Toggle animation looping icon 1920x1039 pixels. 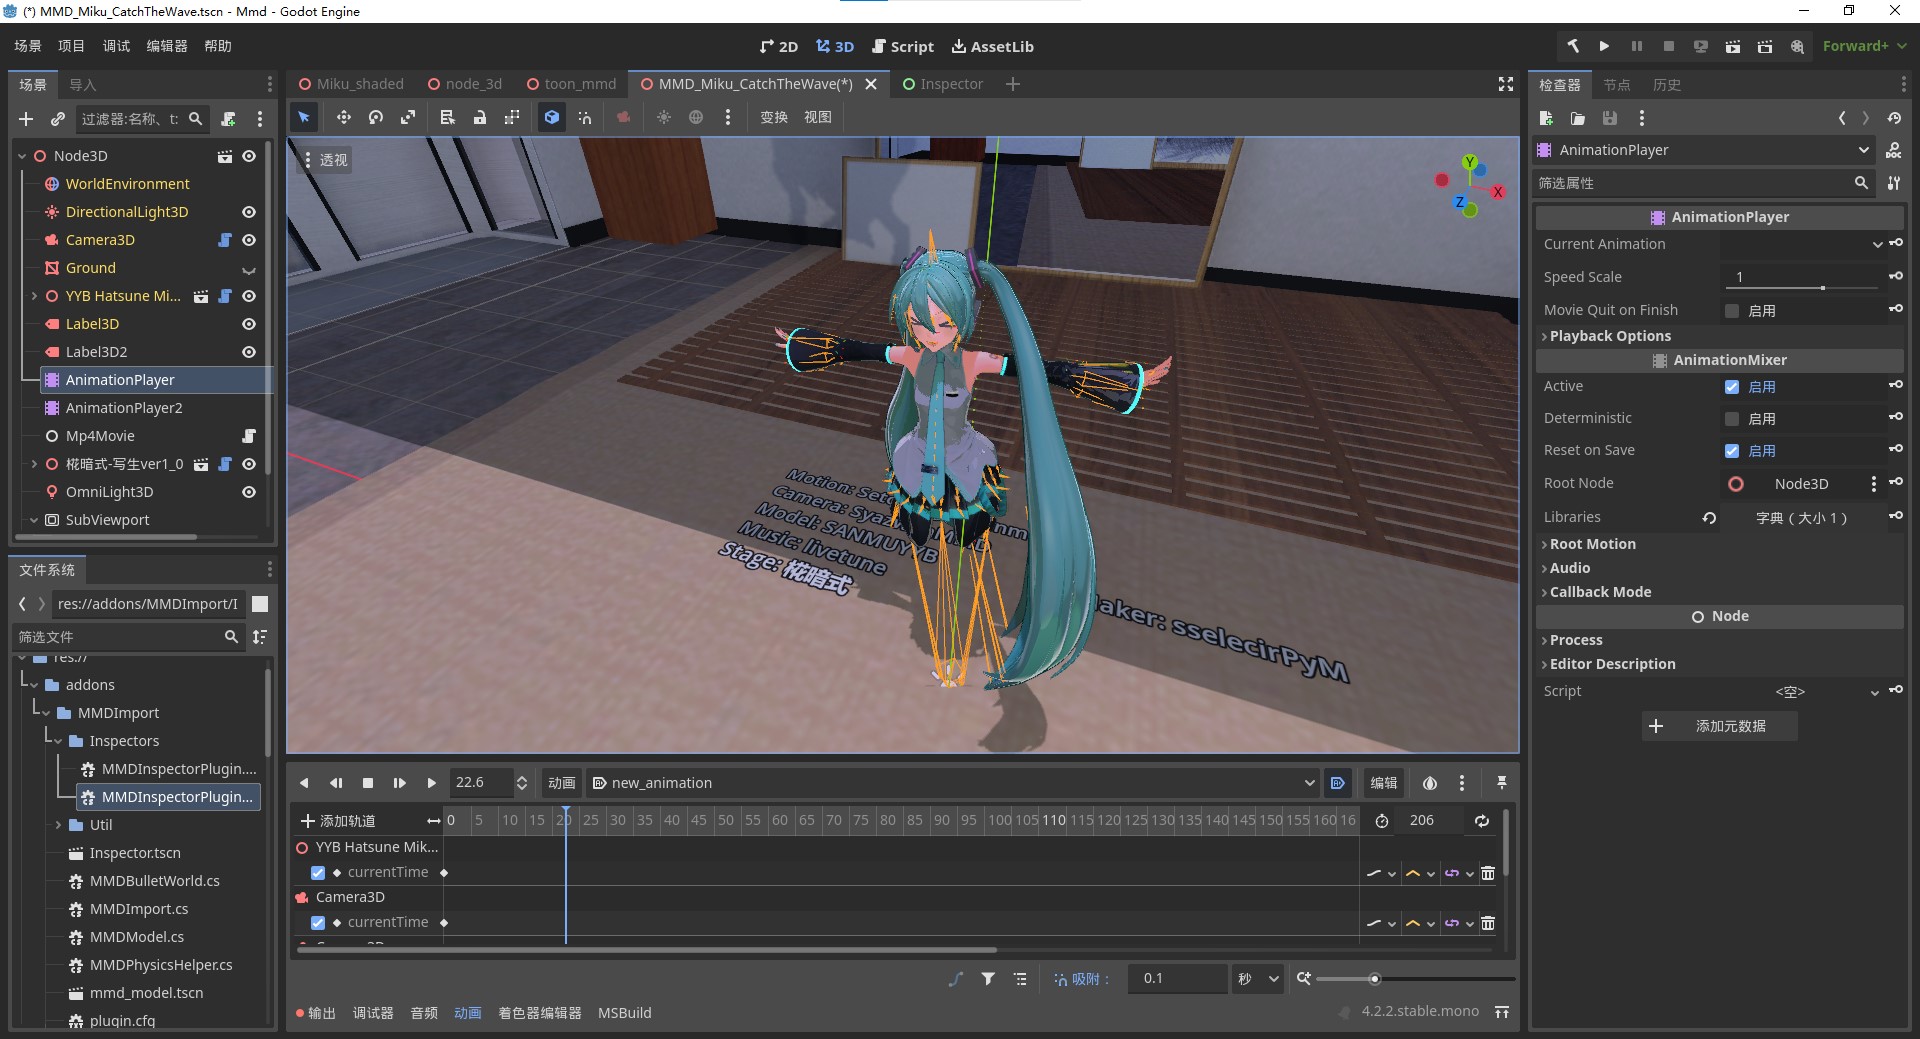(1482, 821)
